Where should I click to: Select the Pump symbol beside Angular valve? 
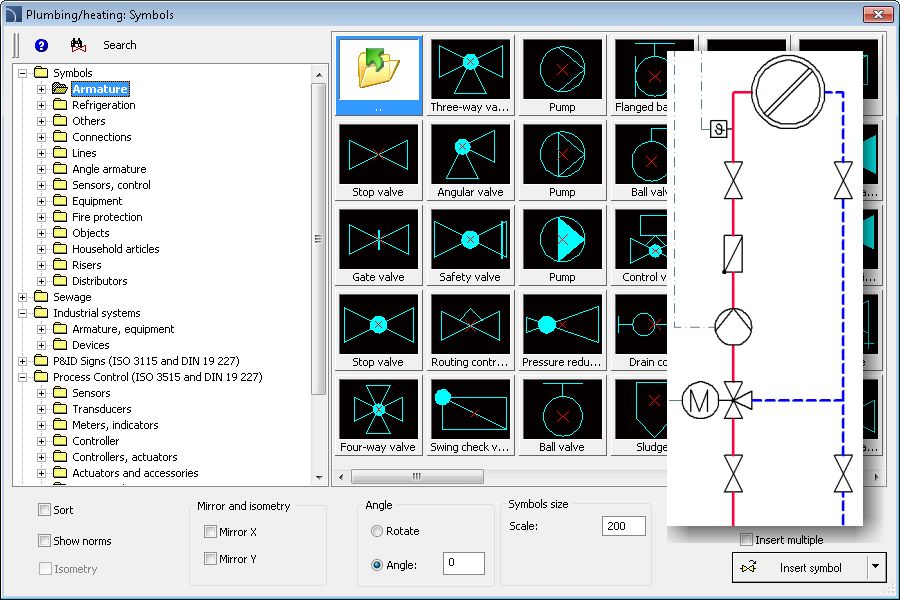pos(562,161)
